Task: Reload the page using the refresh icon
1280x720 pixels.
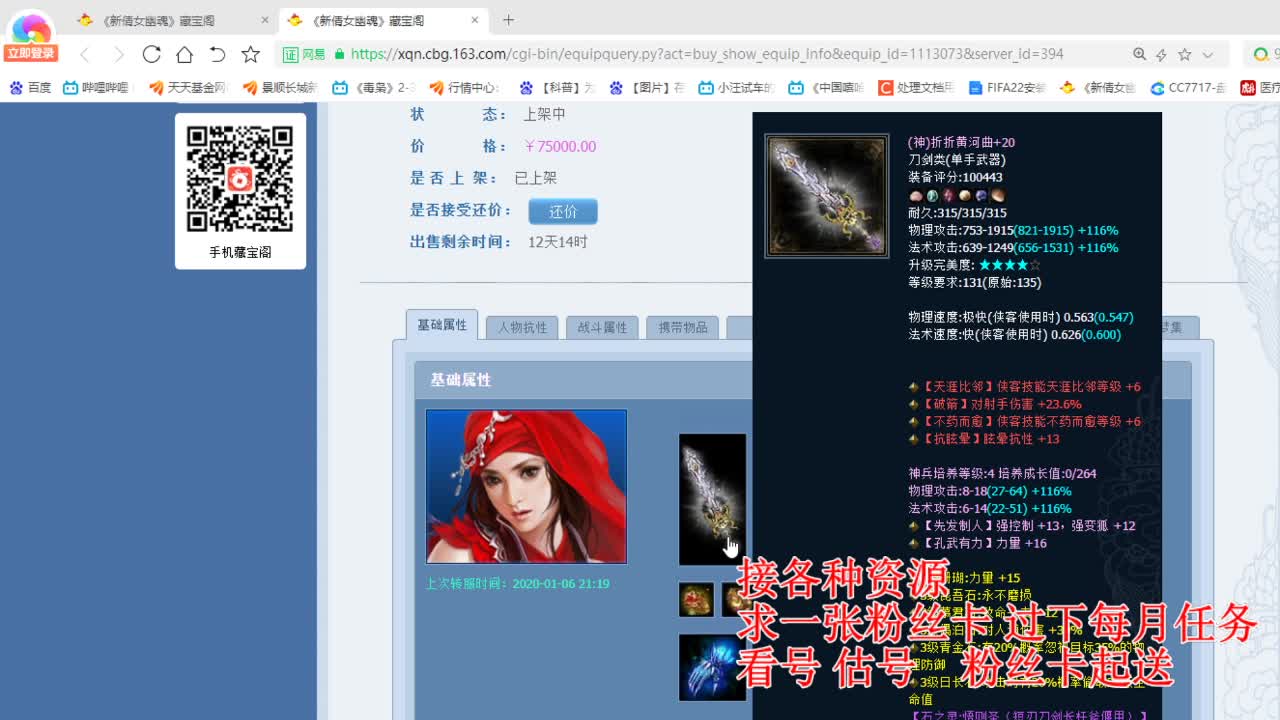Action: [x=151, y=54]
